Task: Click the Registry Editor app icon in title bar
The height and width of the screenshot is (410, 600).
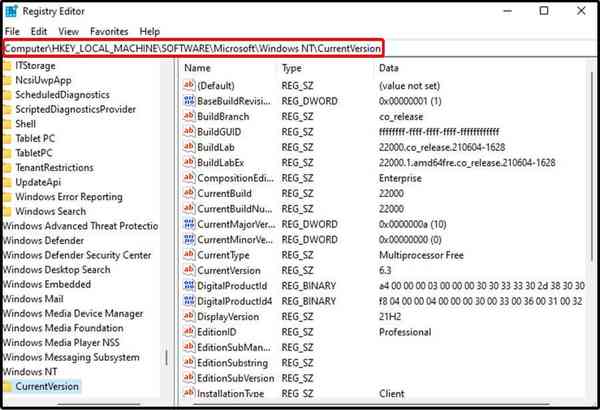Action: (11, 11)
